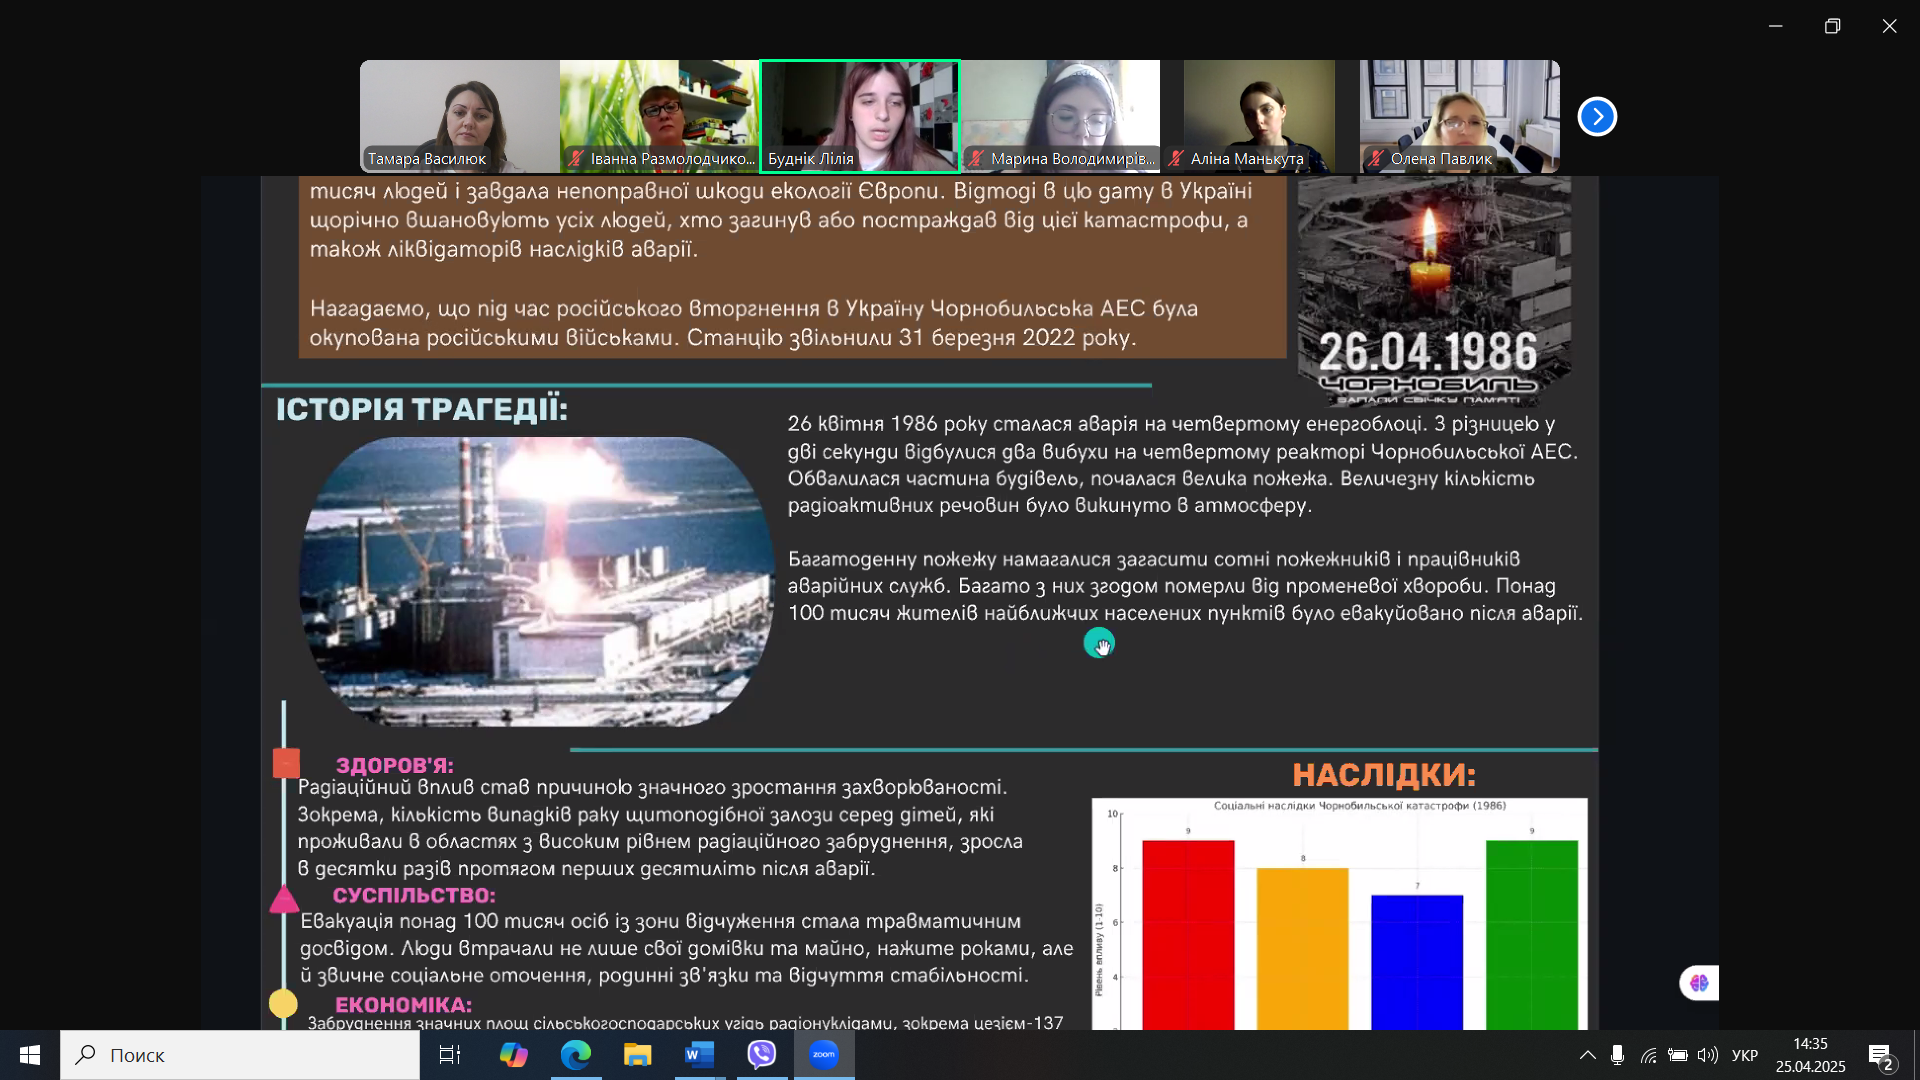The image size is (1920, 1080).
Task: Open Microsoft Edge from the taskbar
Action: pos(576,1055)
